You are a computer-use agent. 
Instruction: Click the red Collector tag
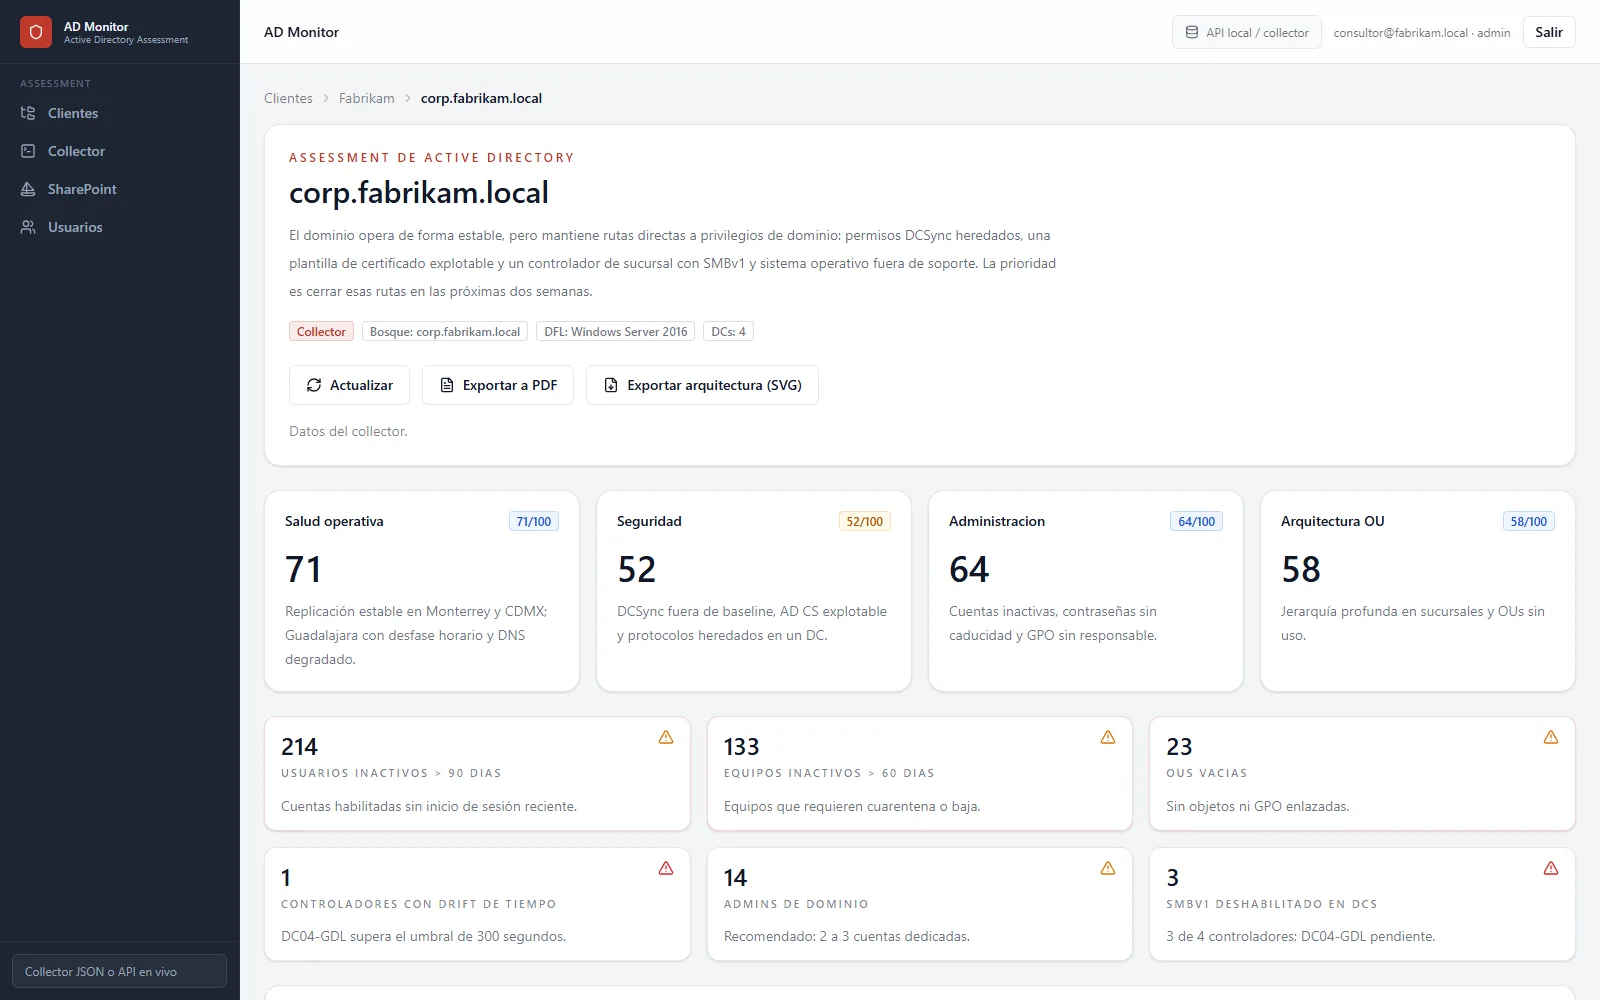321,331
